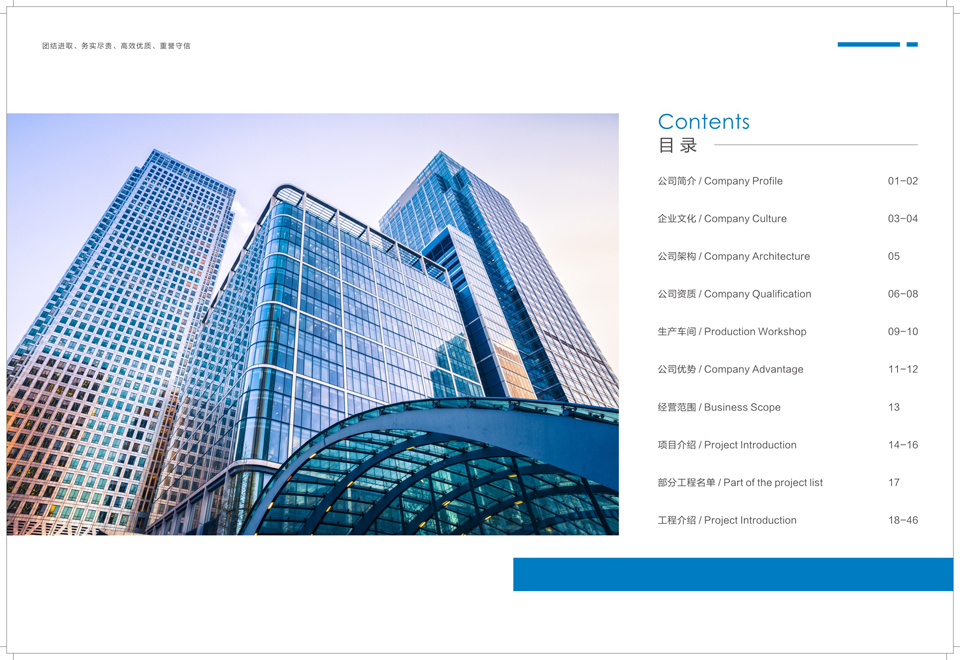Screen dimensions: 960x660
Task: Select the Company Architecture entry
Action: pyautogui.click(x=733, y=257)
